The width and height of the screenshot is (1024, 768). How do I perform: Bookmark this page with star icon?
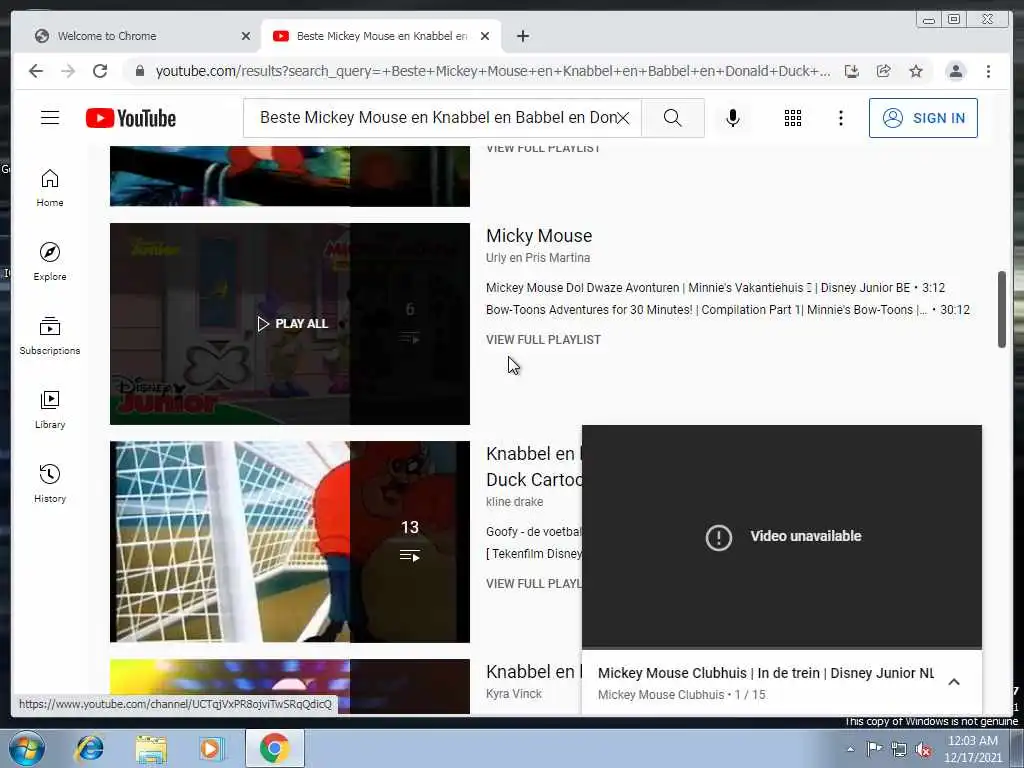(x=916, y=71)
